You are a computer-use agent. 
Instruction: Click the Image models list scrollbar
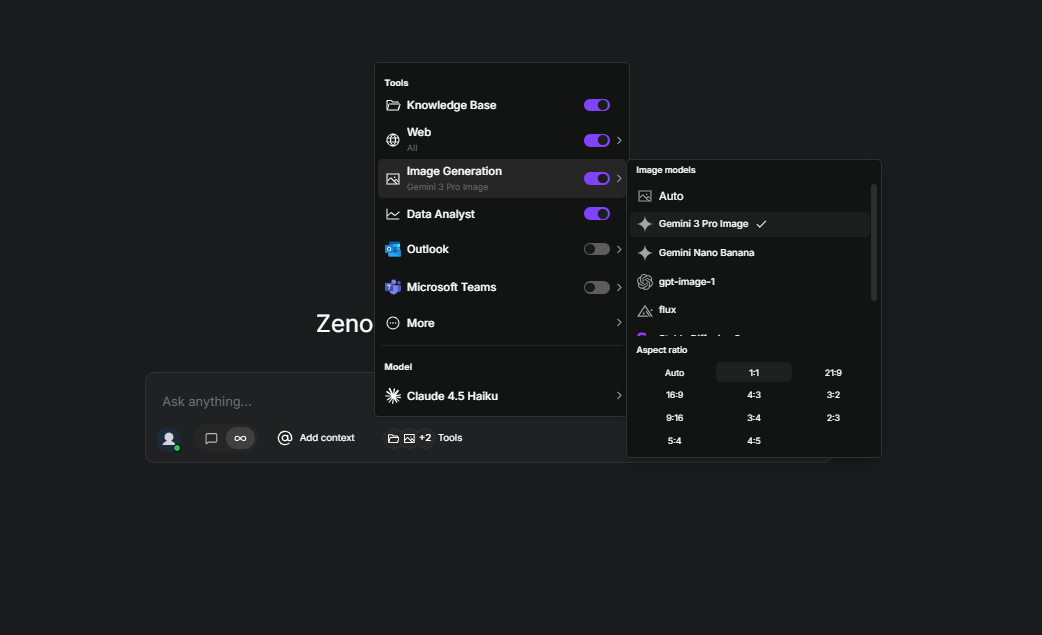[874, 242]
